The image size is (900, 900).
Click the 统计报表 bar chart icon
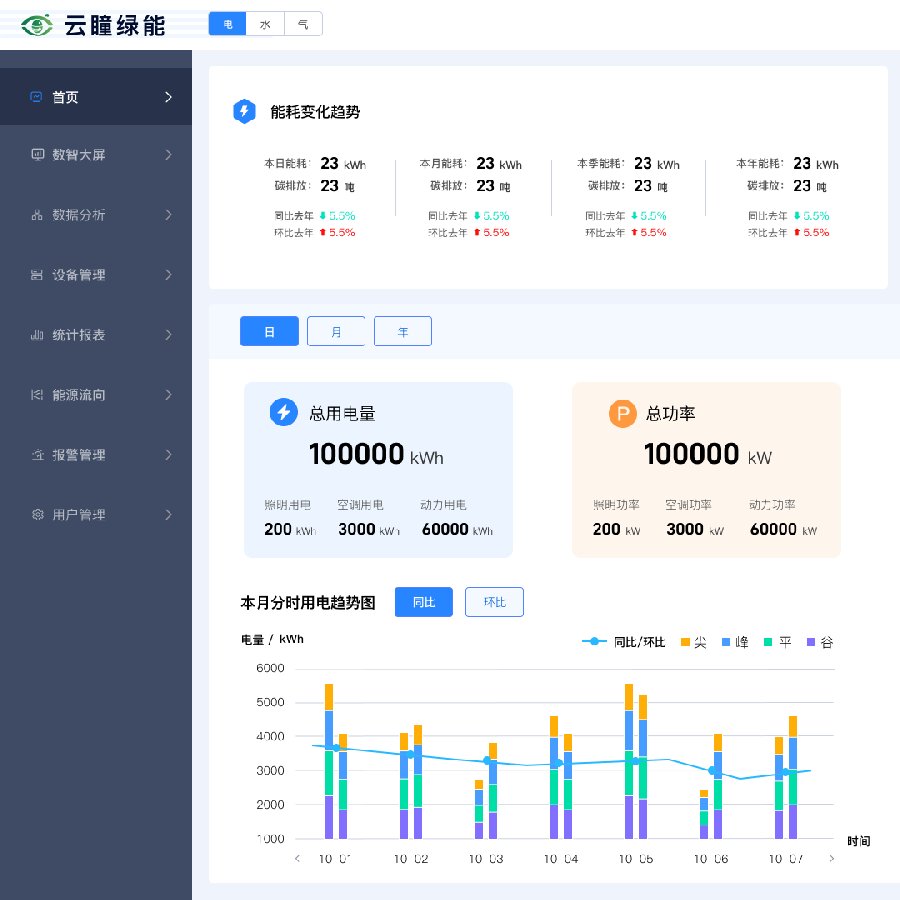(x=37, y=335)
